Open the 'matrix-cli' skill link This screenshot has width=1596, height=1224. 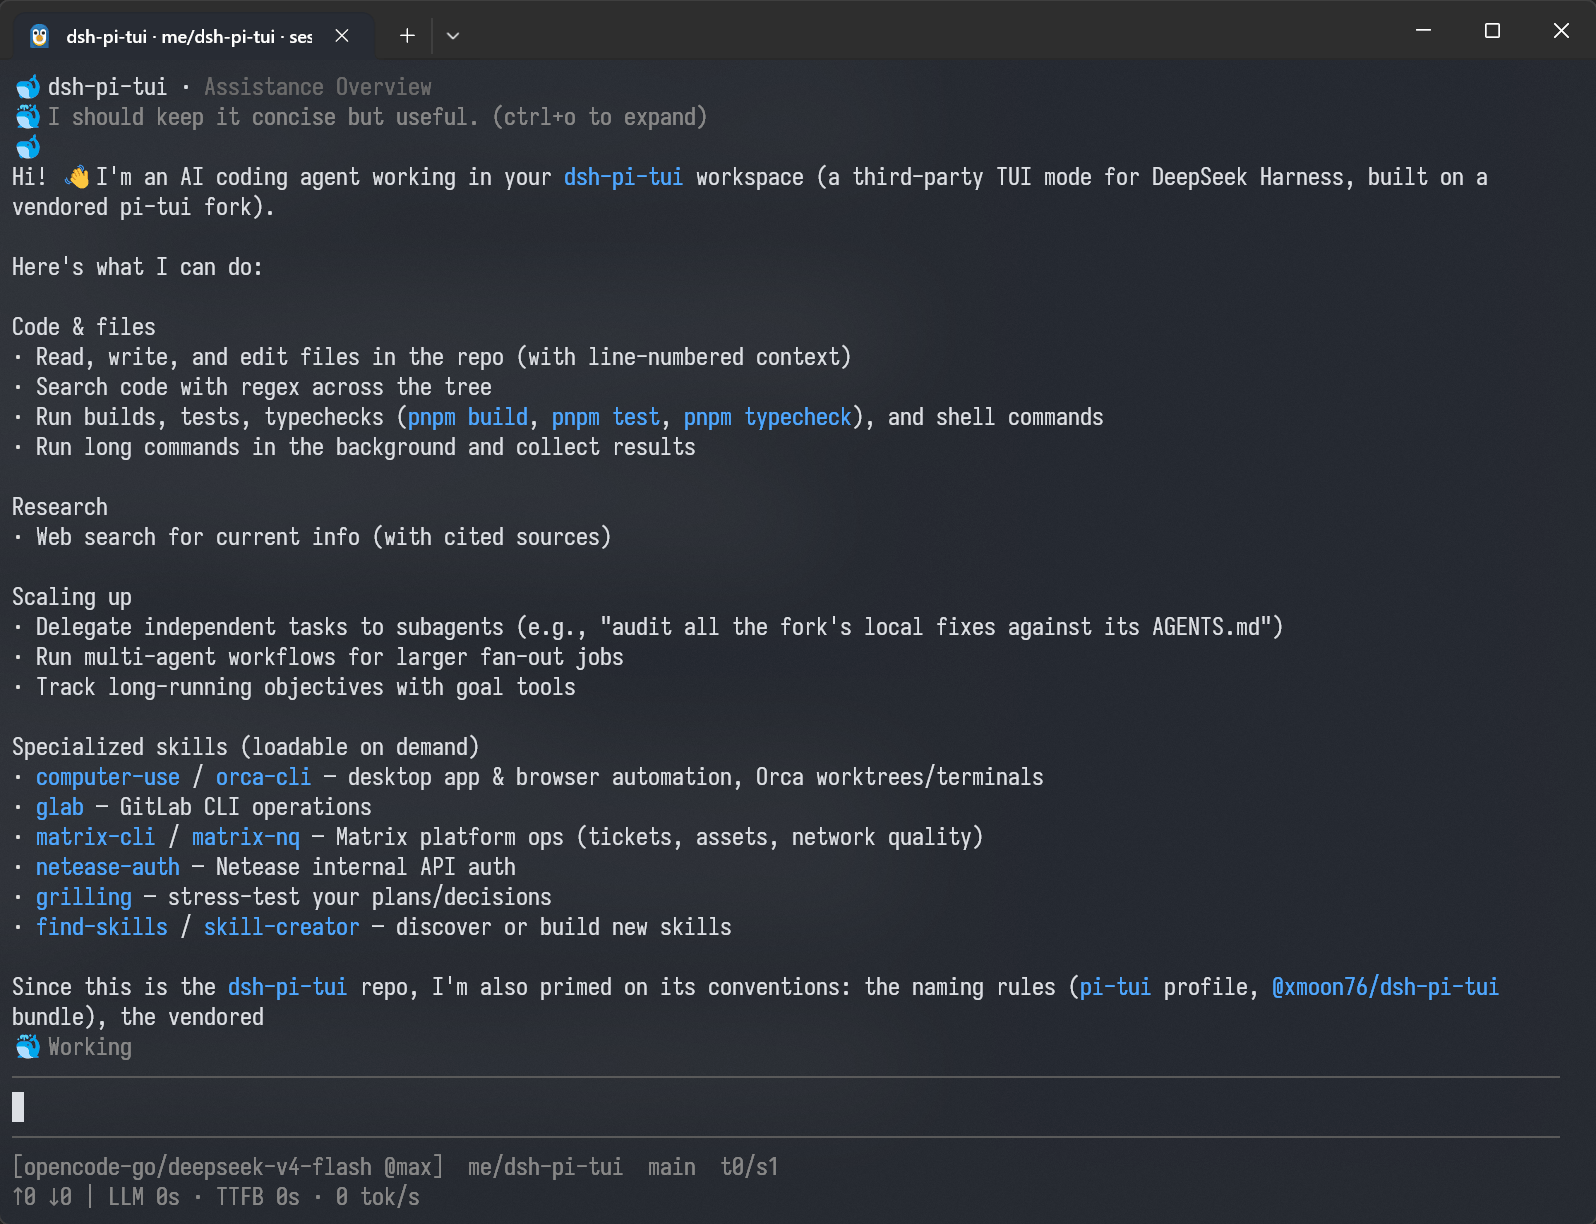(x=96, y=837)
